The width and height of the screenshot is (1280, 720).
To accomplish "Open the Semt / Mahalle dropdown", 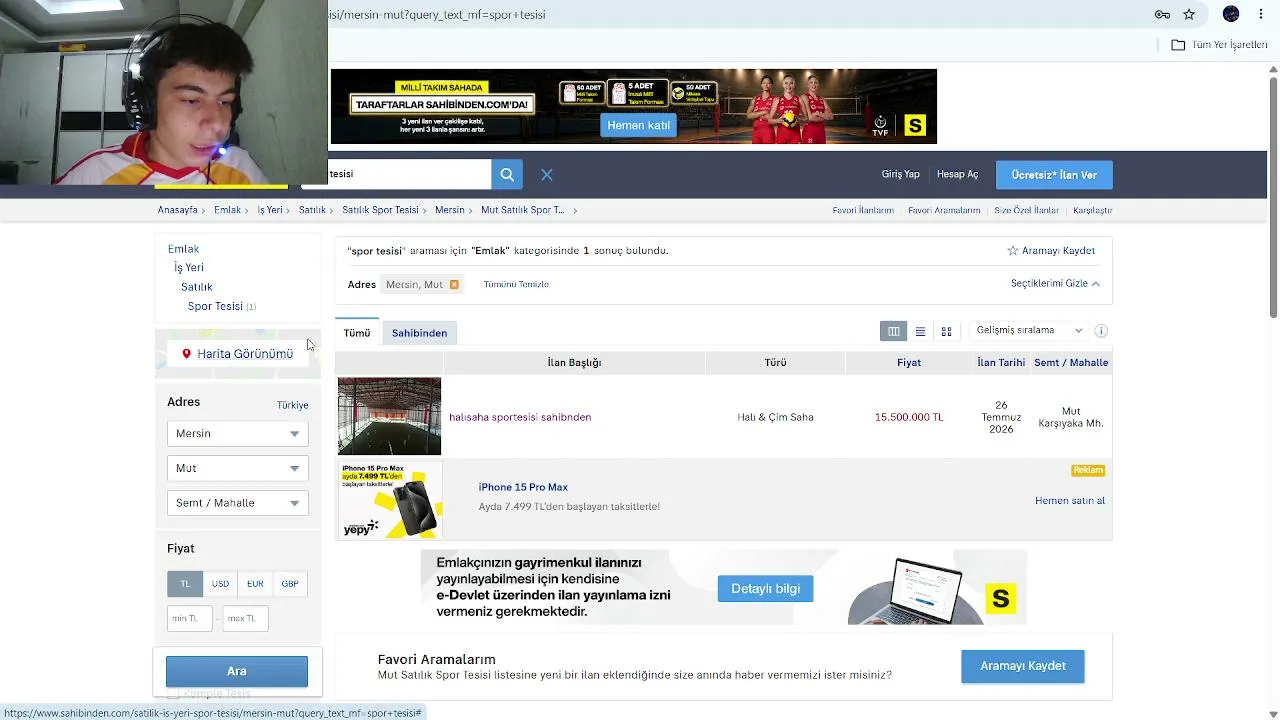I will [x=238, y=503].
